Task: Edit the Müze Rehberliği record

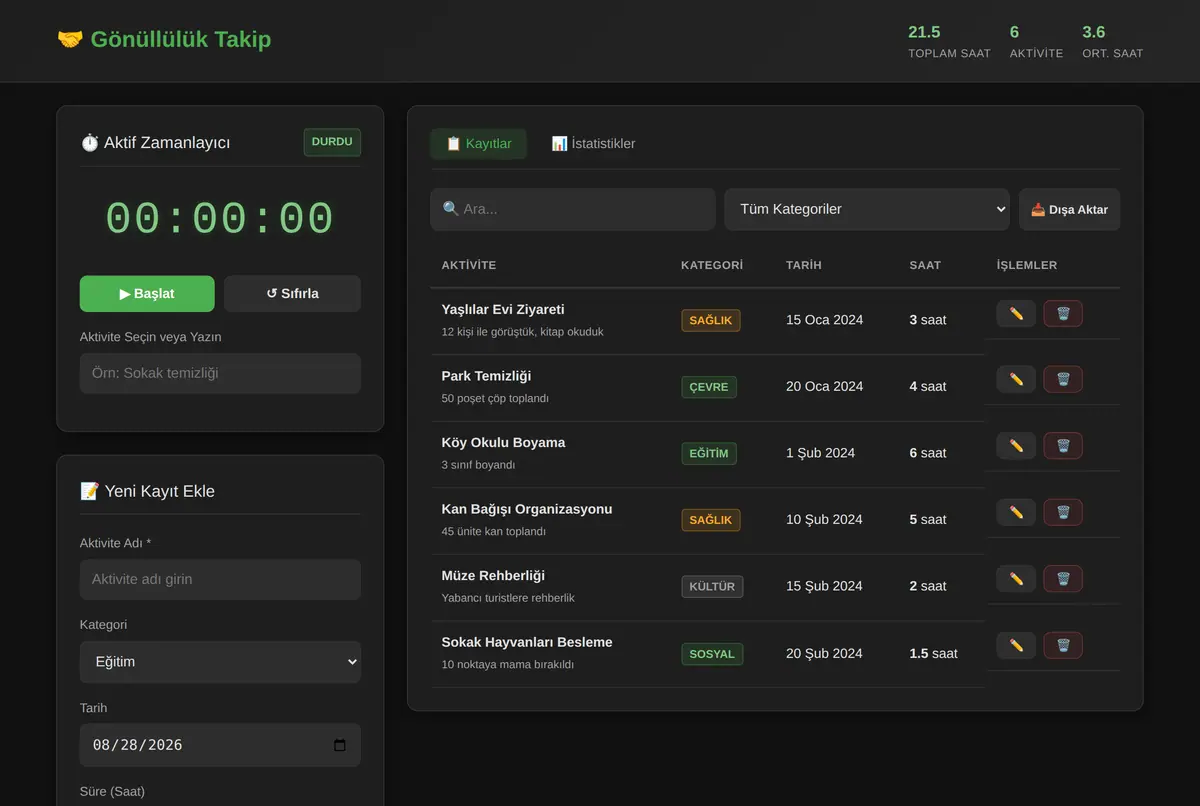Action: (1016, 579)
